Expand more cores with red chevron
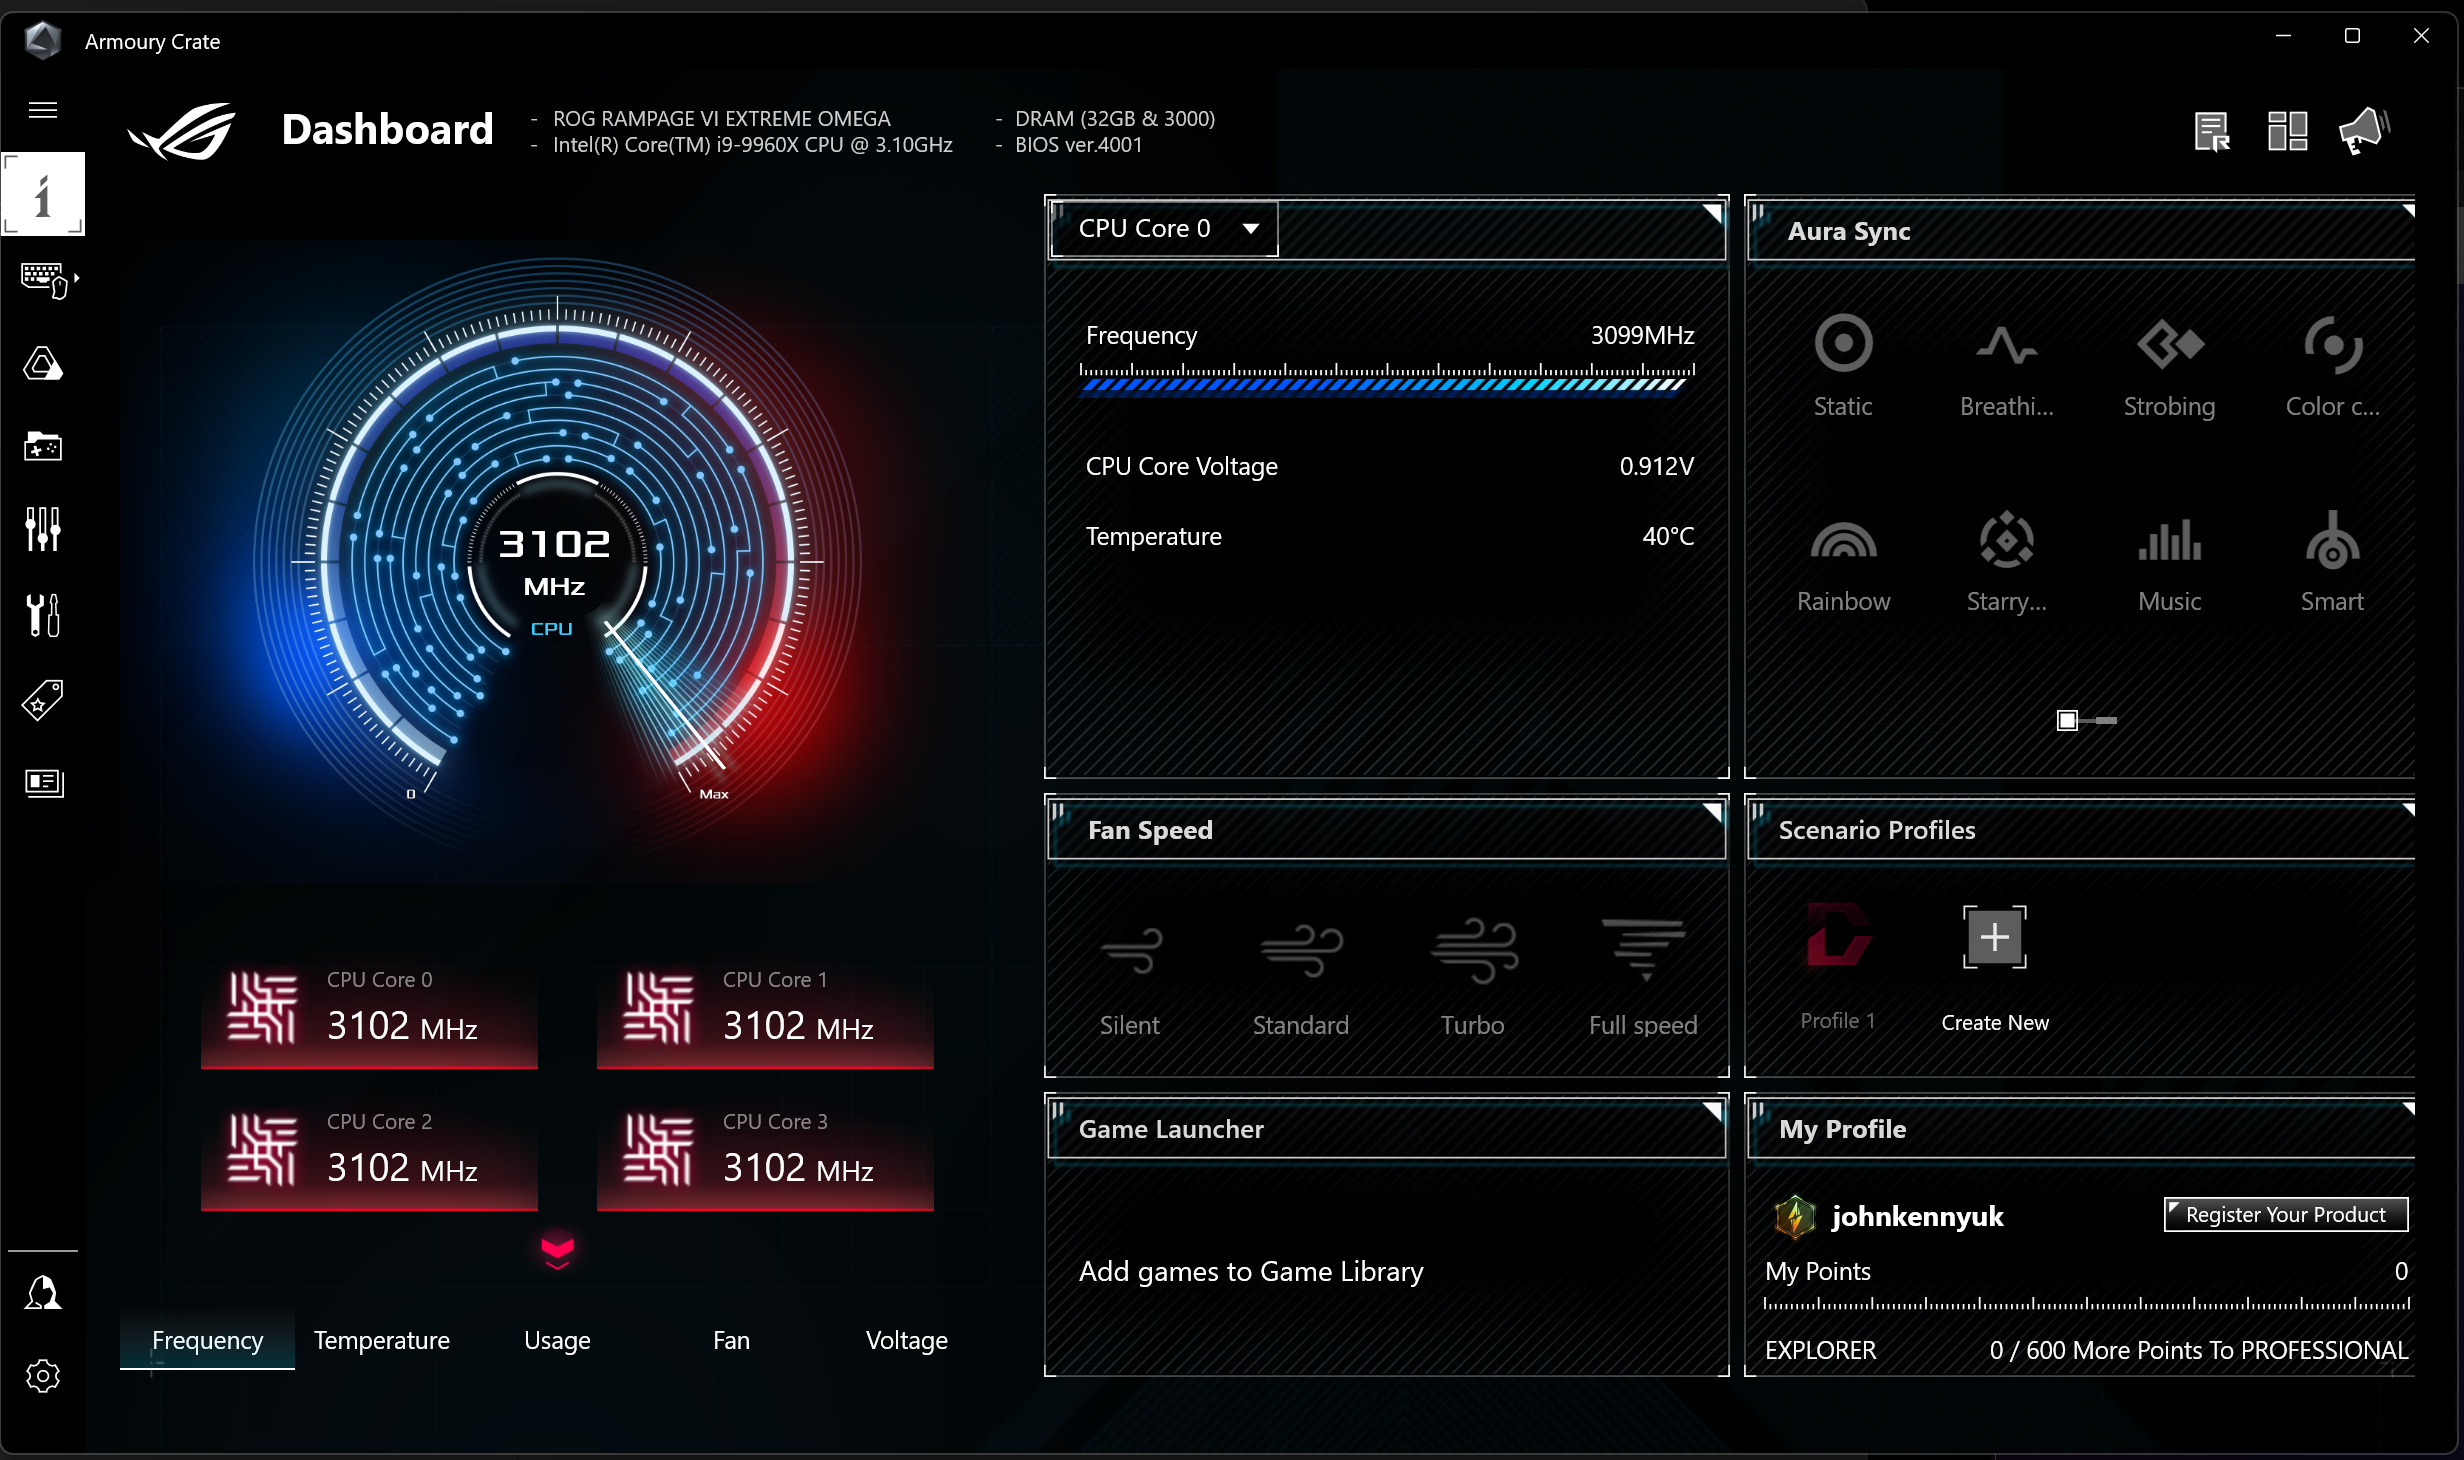The height and width of the screenshot is (1460, 2464). click(x=557, y=1250)
